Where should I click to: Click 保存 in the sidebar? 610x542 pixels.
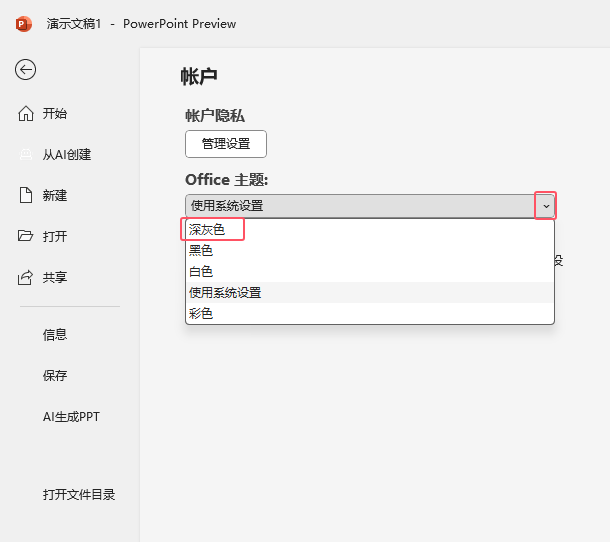(x=55, y=376)
